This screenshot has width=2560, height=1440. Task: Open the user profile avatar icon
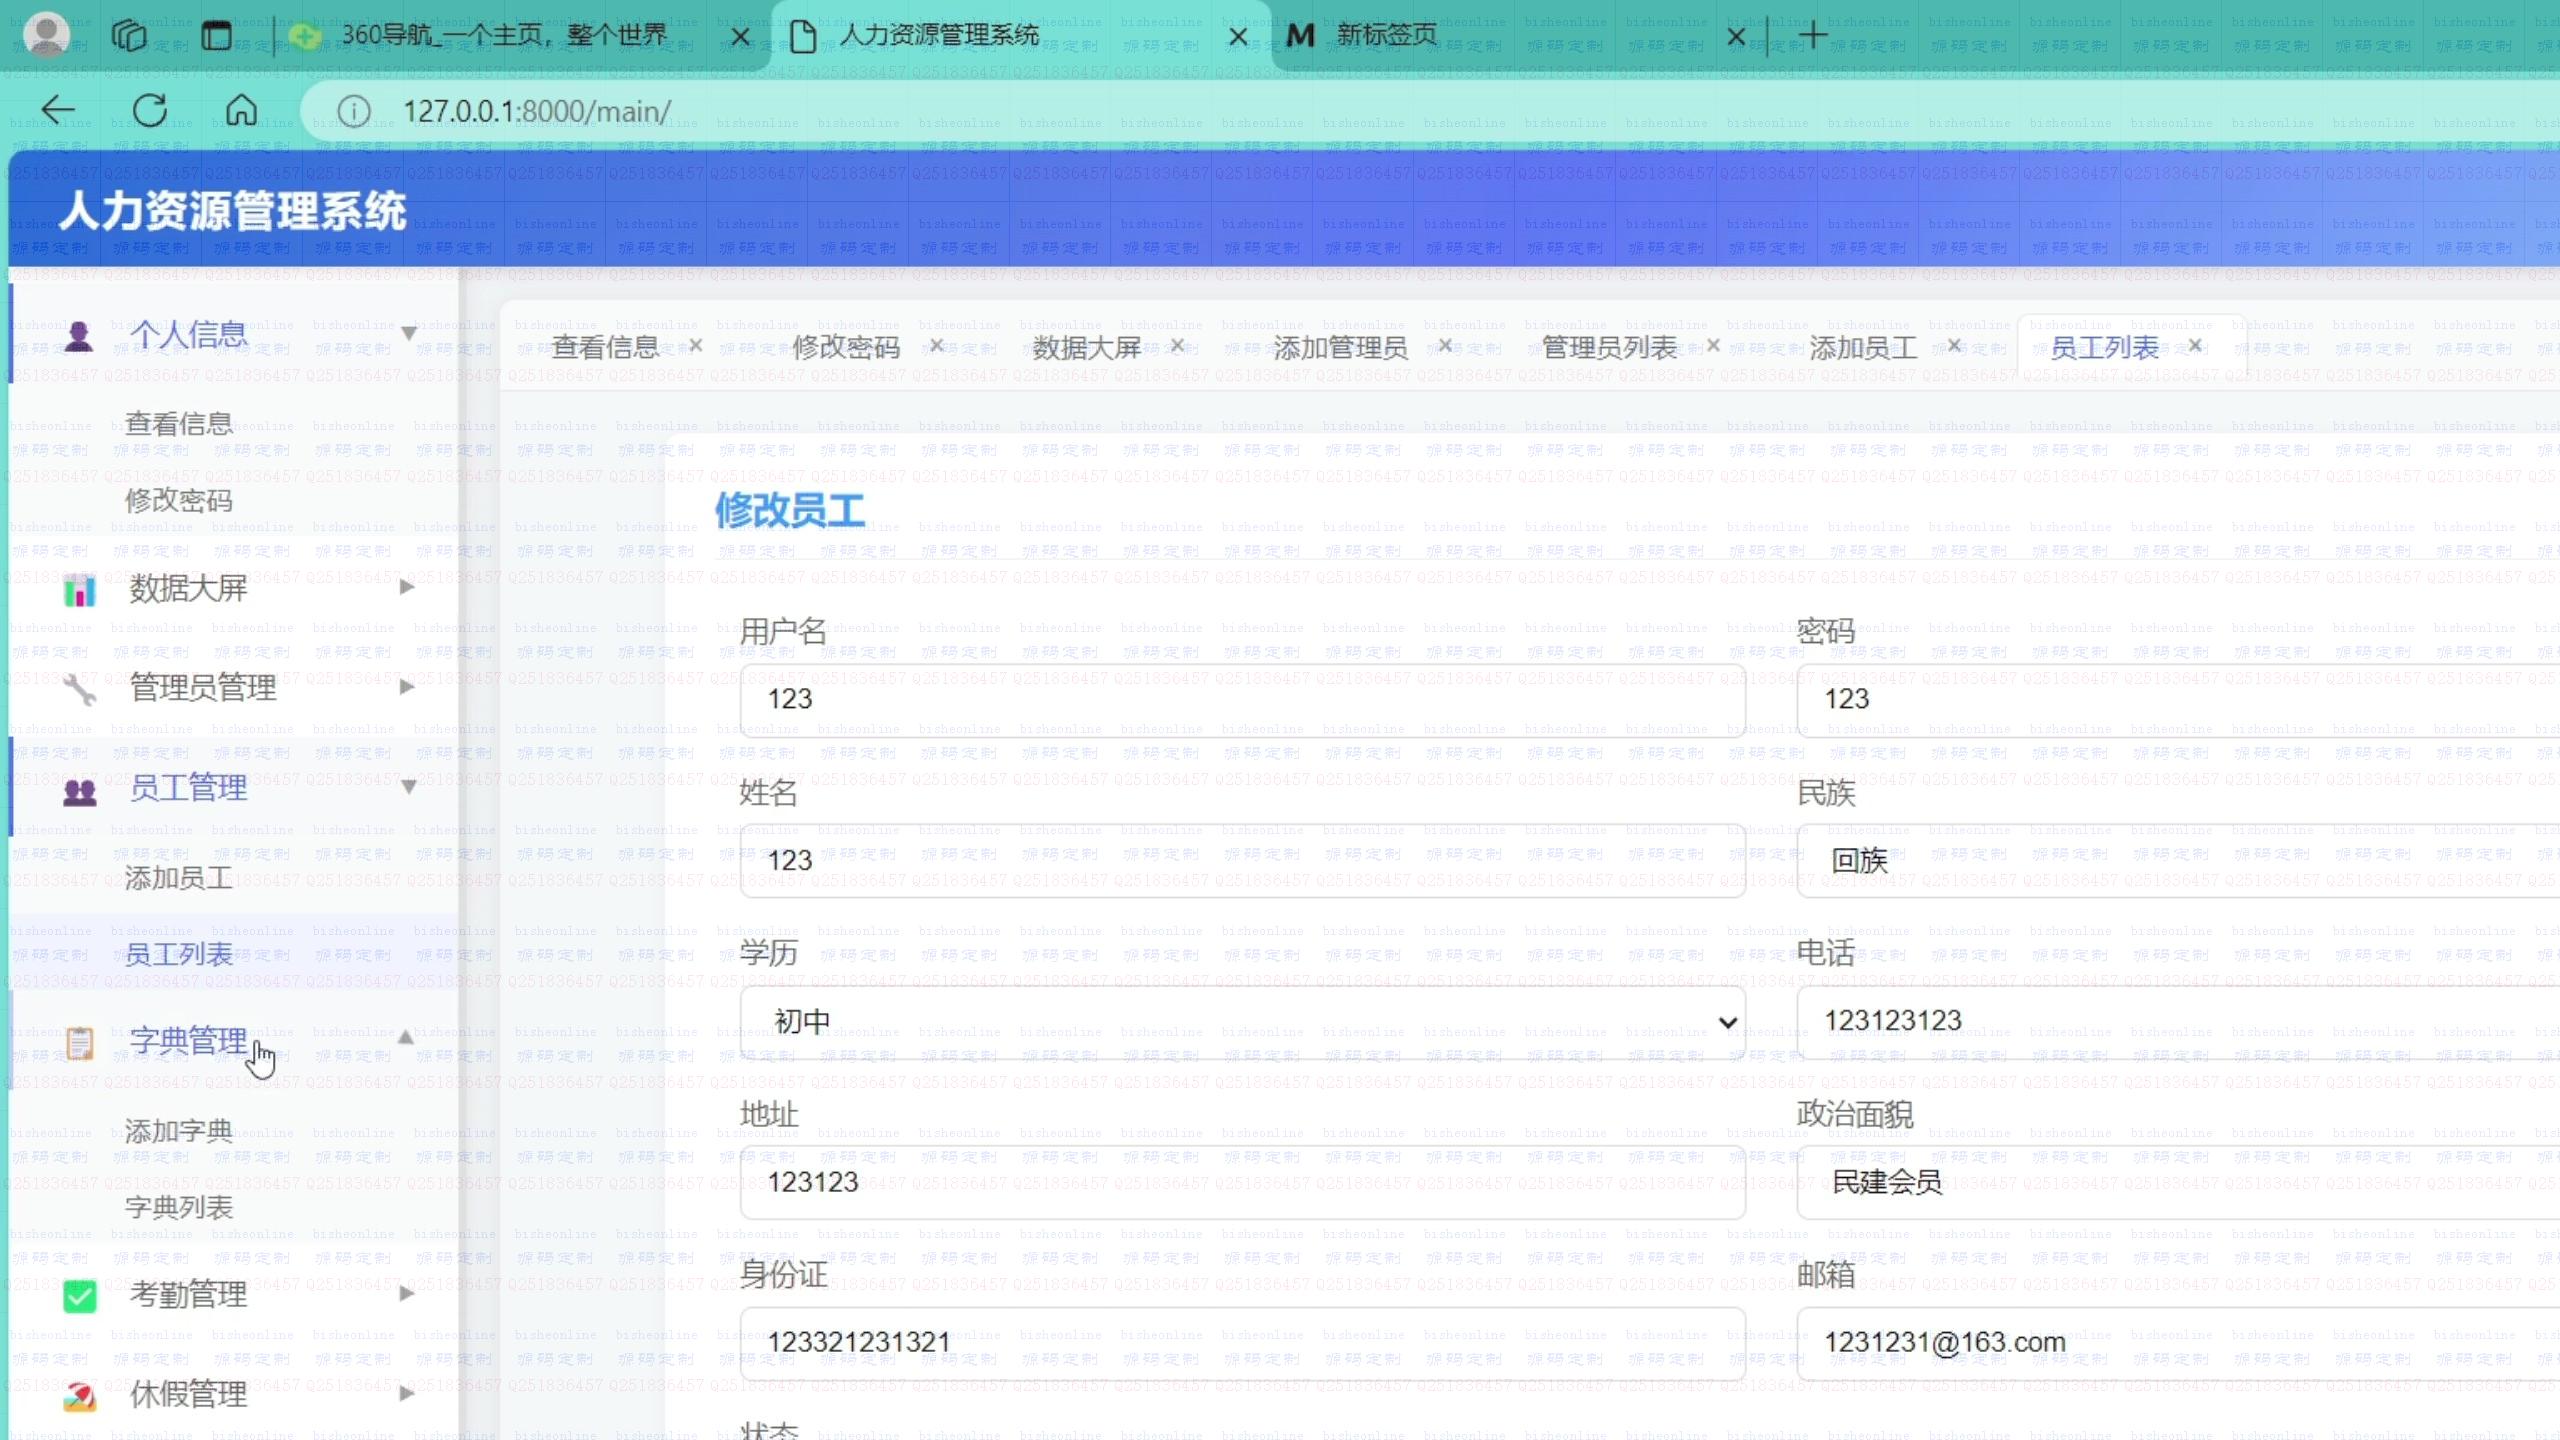coord(46,35)
